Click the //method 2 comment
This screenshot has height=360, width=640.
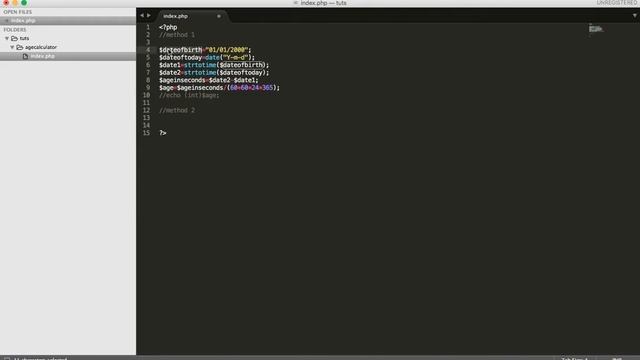(177, 110)
